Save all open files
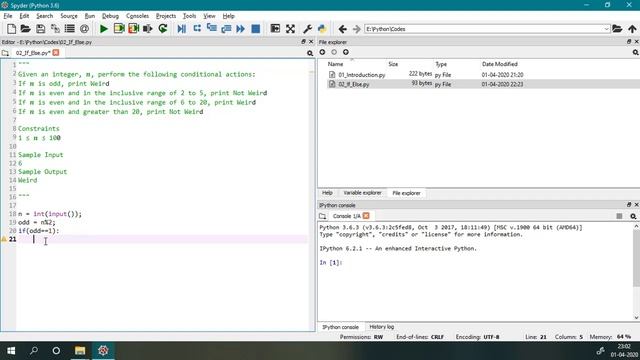This screenshot has height=360, width=640. click(55, 29)
